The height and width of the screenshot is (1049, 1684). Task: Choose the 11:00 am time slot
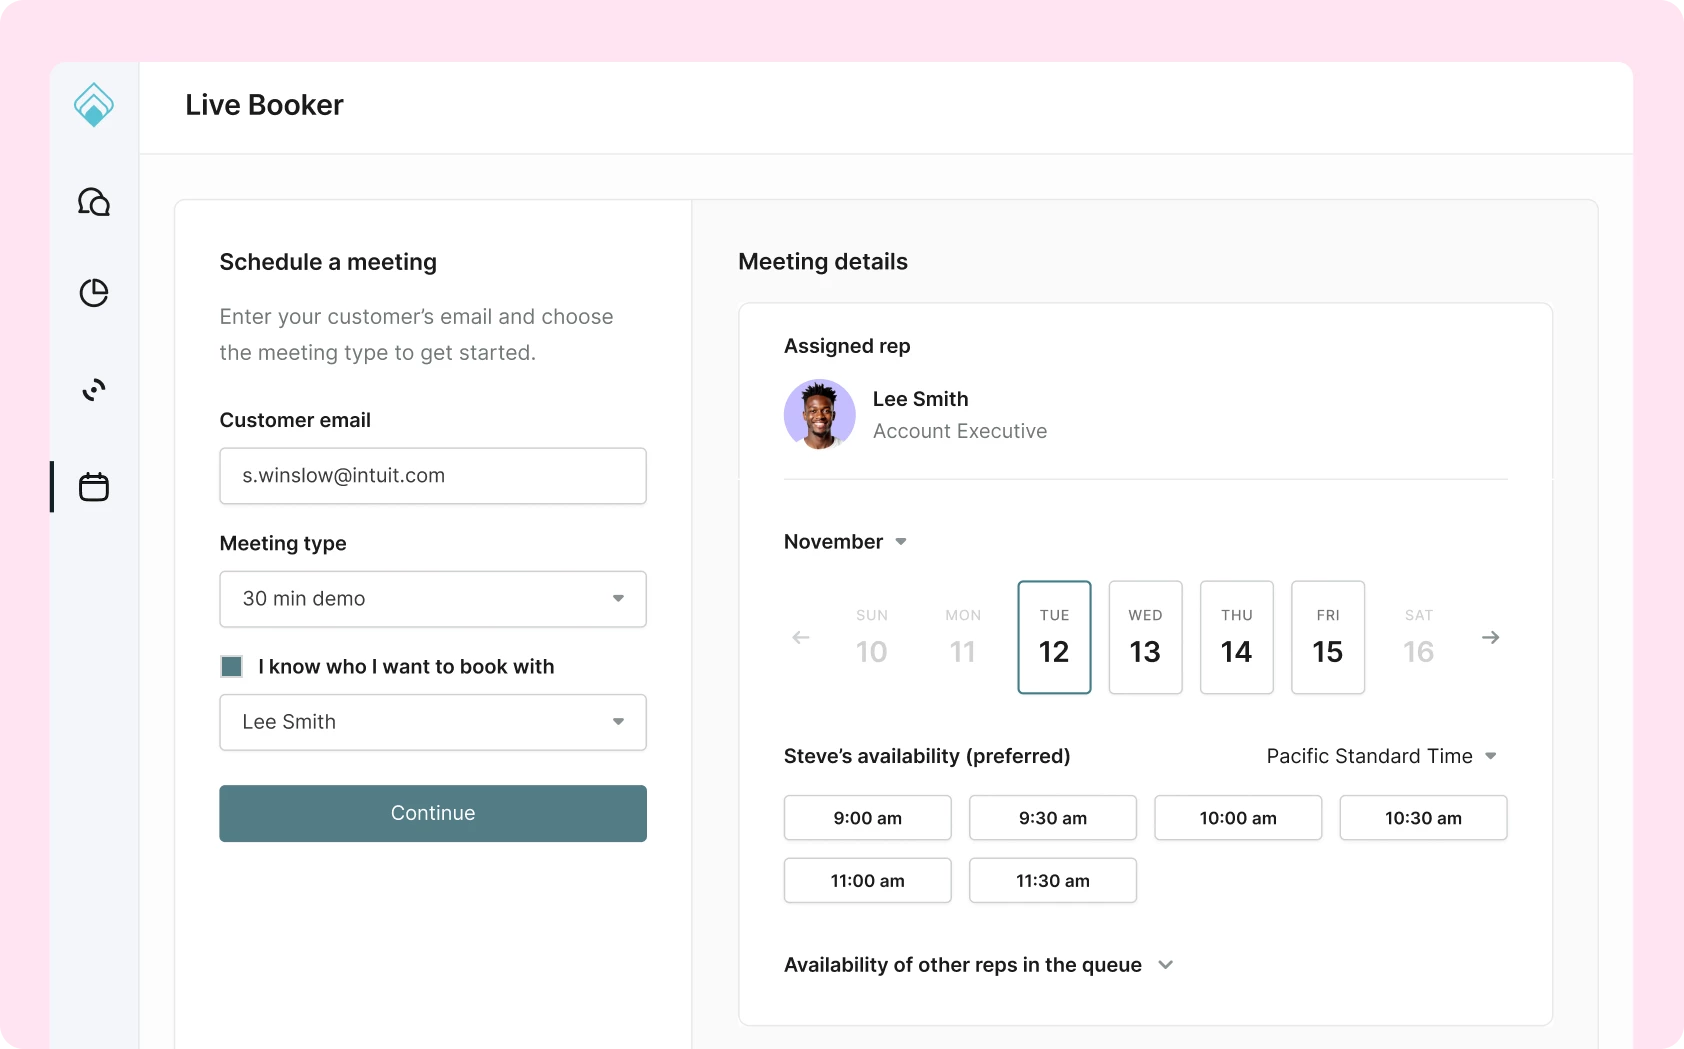(868, 881)
